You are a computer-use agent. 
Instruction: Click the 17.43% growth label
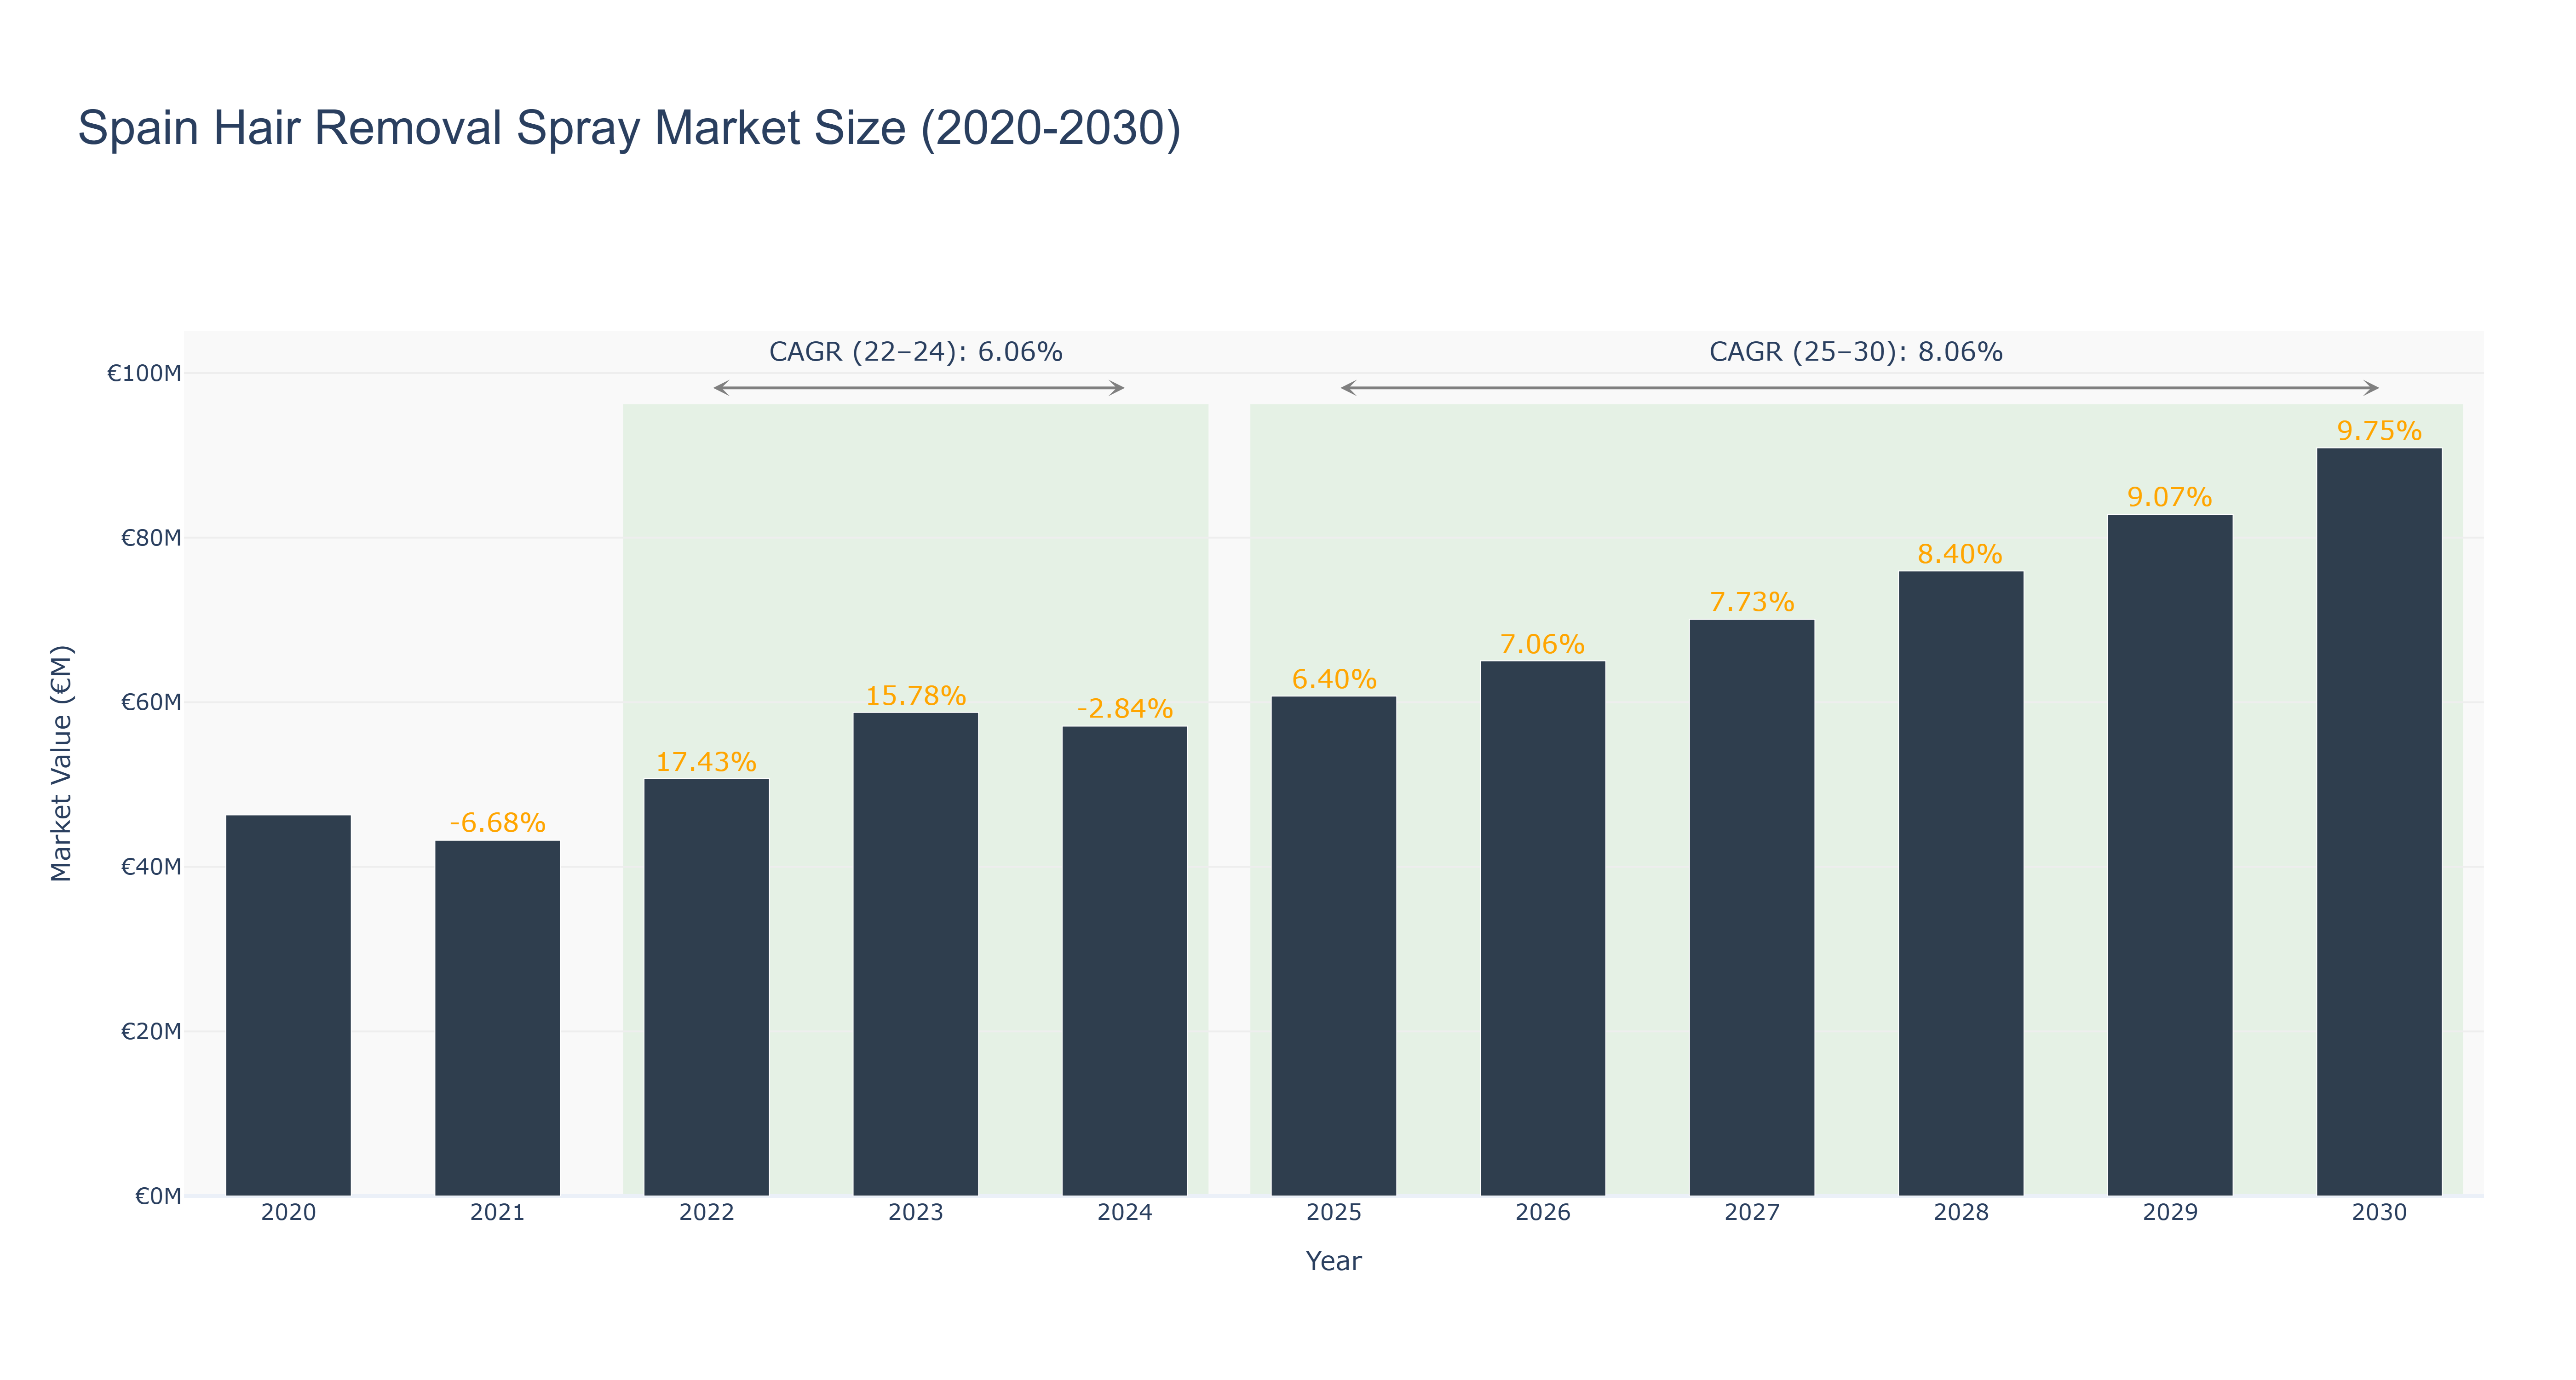coord(706,762)
